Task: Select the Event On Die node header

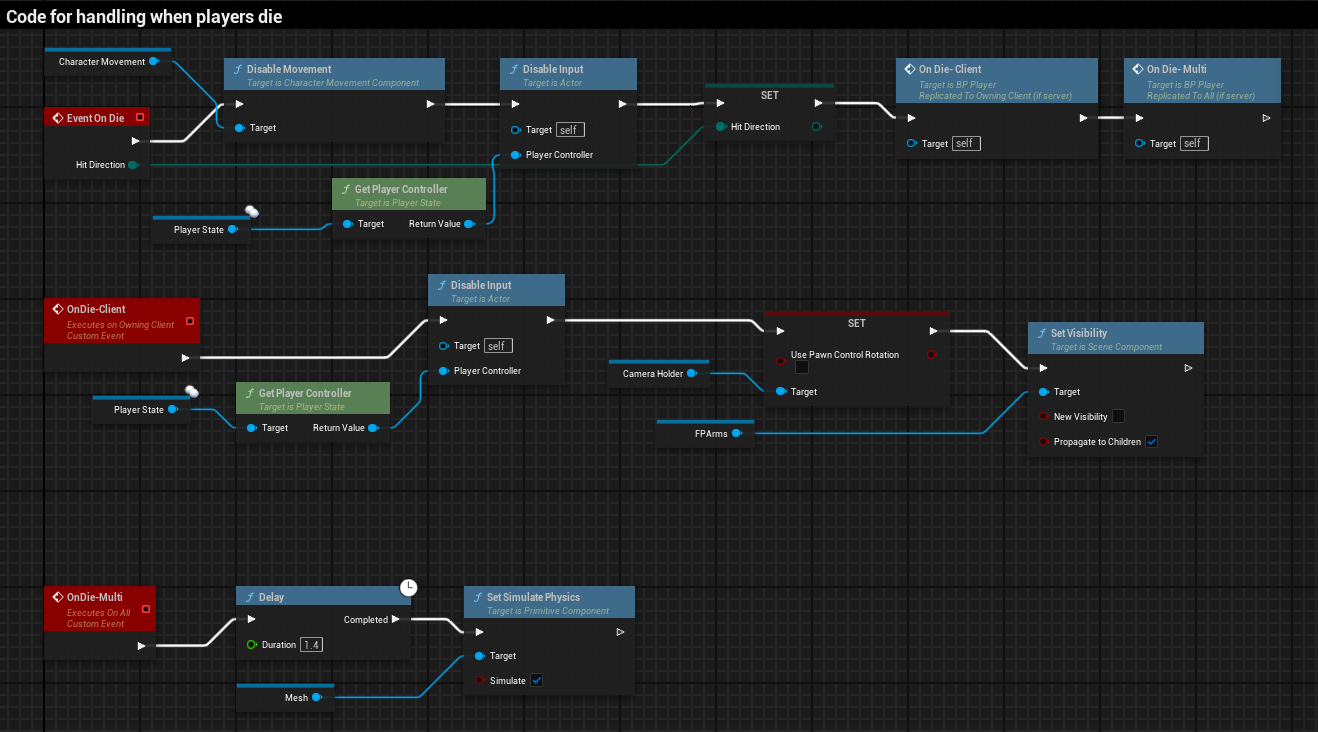Action: pyautogui.click(x=97, y=118)
